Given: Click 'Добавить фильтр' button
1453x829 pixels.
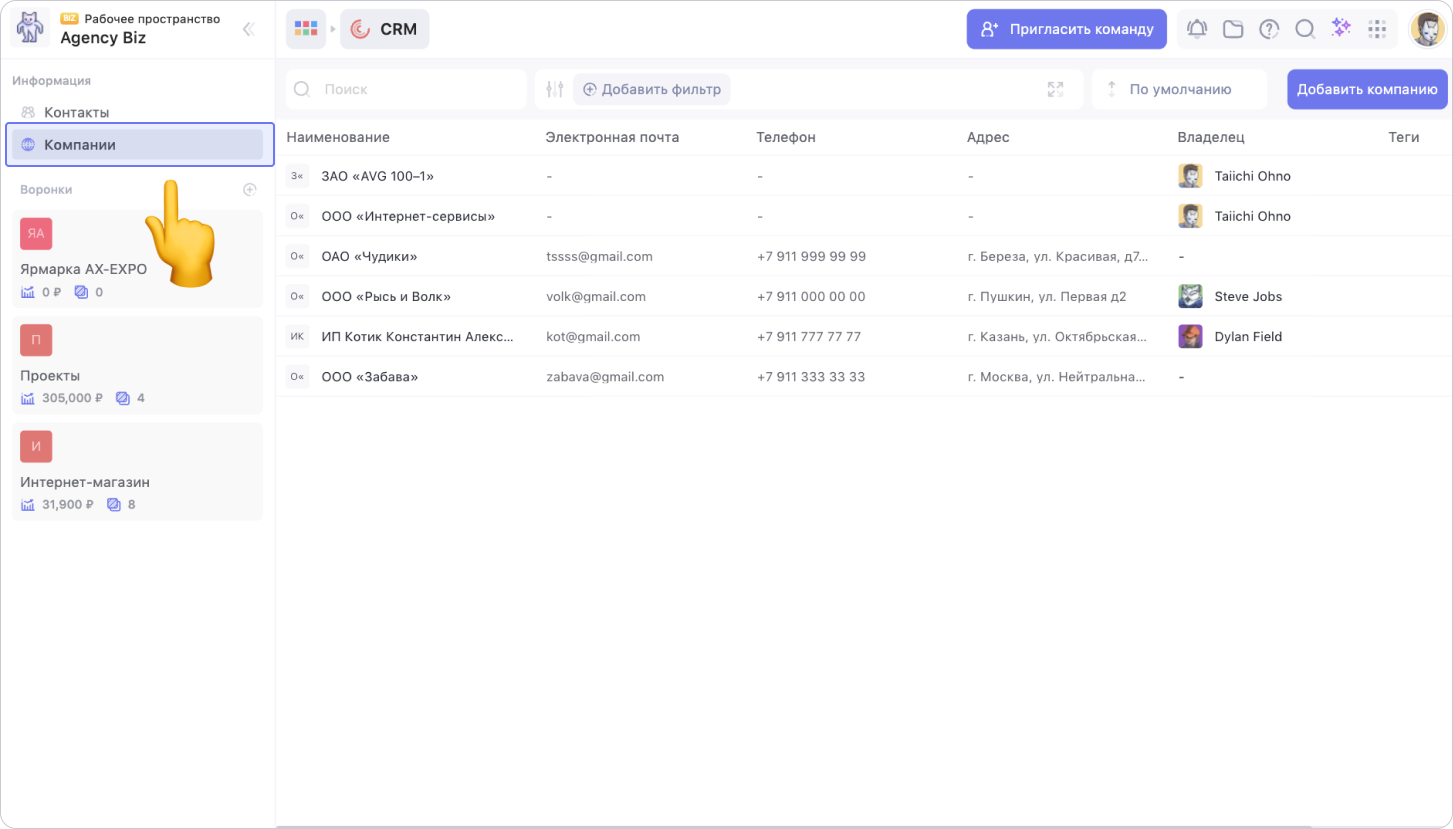Looking at the screenshot, I should click(x=652, y=89).
